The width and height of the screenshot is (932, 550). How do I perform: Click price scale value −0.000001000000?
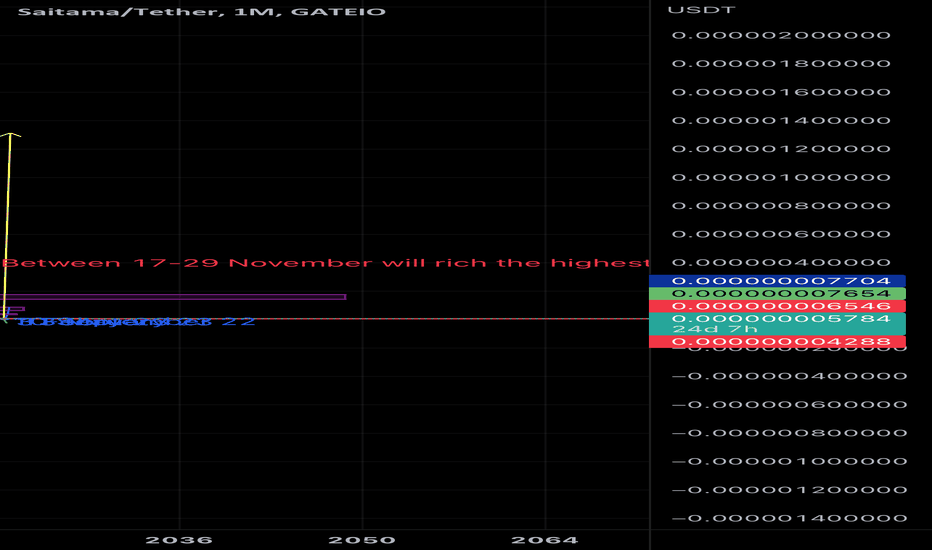click(x=789, y=461)
